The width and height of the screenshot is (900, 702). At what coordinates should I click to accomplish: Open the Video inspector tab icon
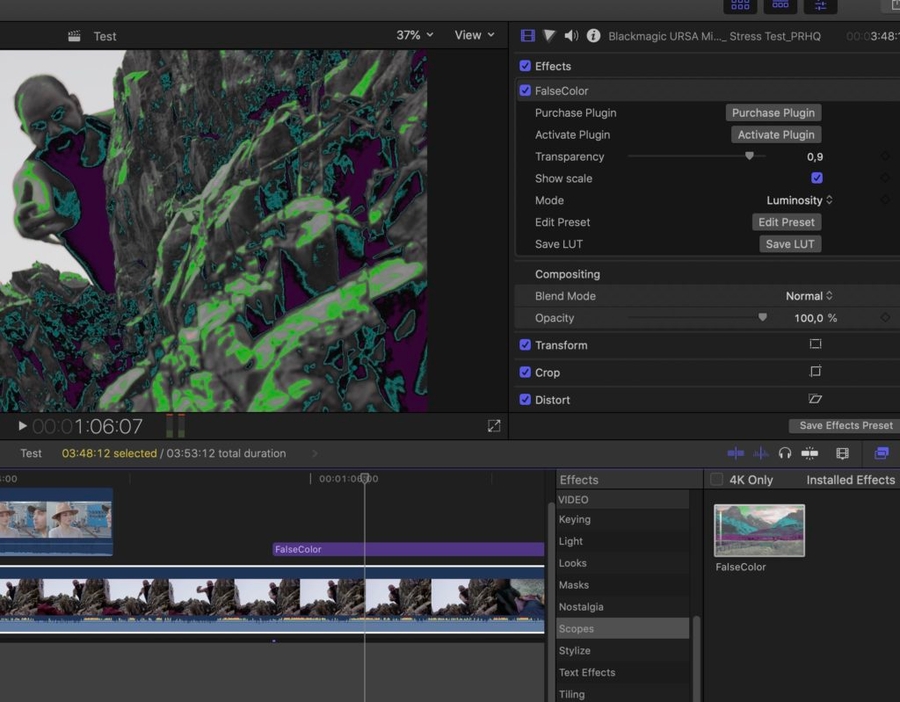coord(528,36)
